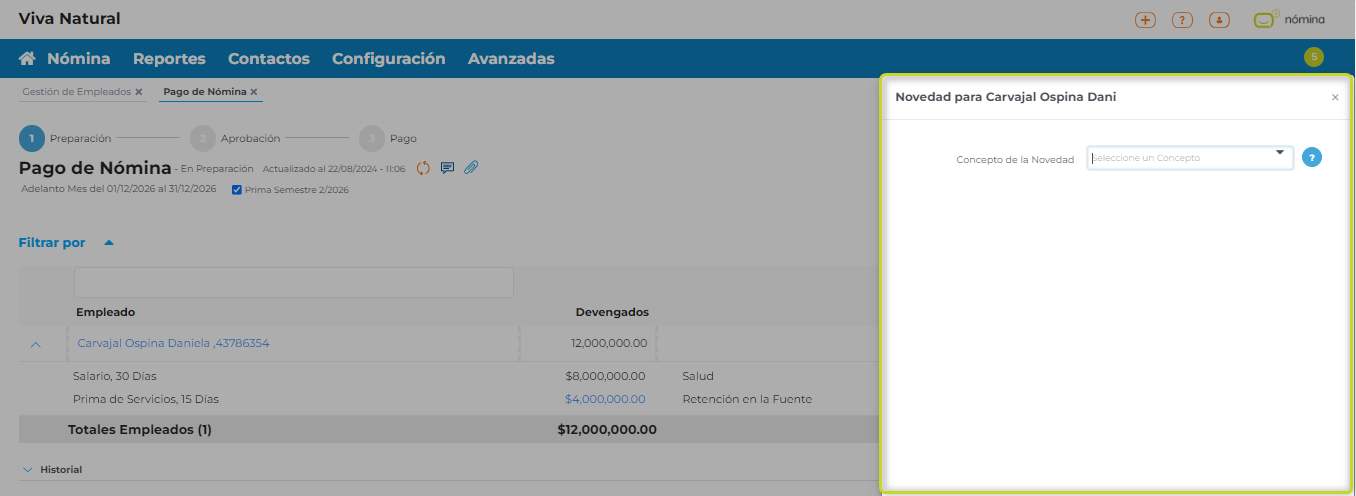The image size is (1356, 496).
Task: Click the $4,000,000.00 Prima de Servicios amount
Action: (605, 399)
